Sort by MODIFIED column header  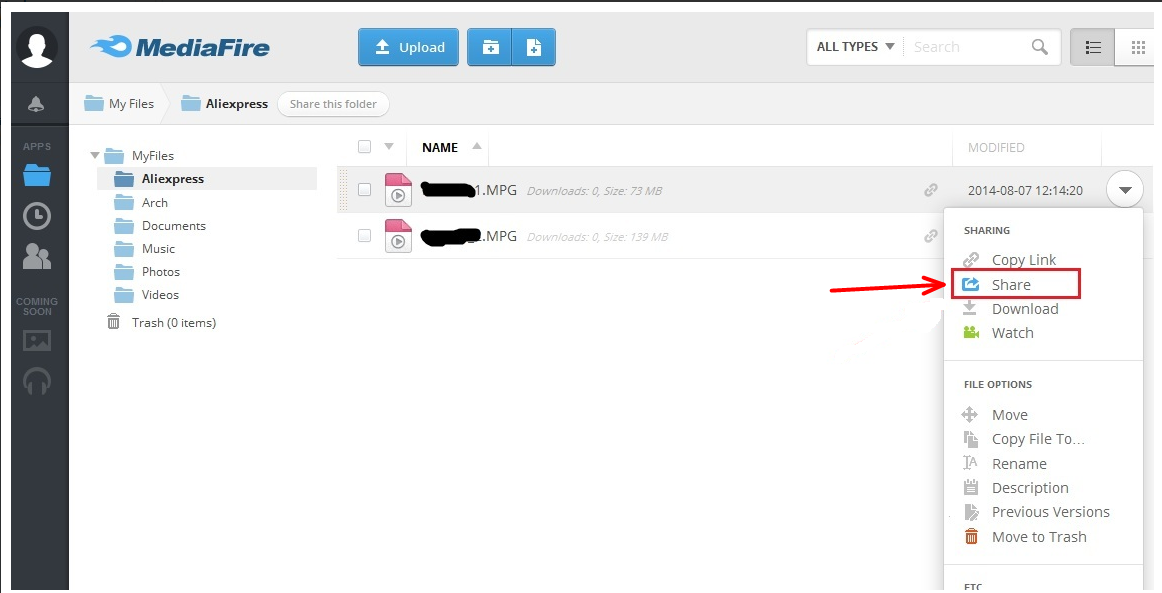pos(996,148)
